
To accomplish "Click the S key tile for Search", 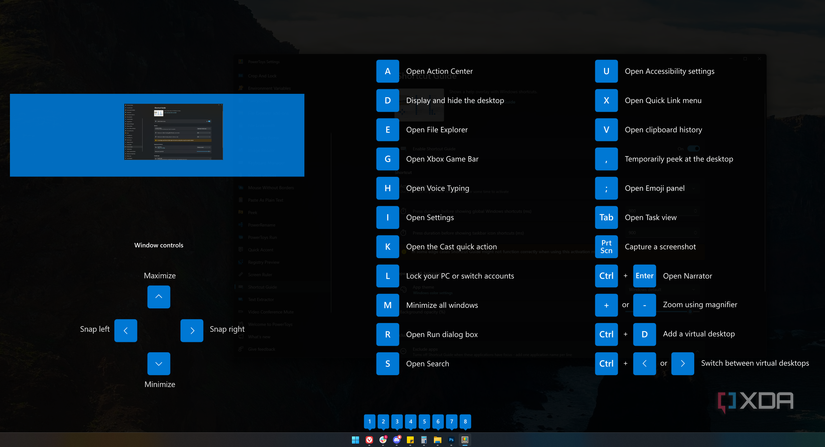I will coord(388,363).
